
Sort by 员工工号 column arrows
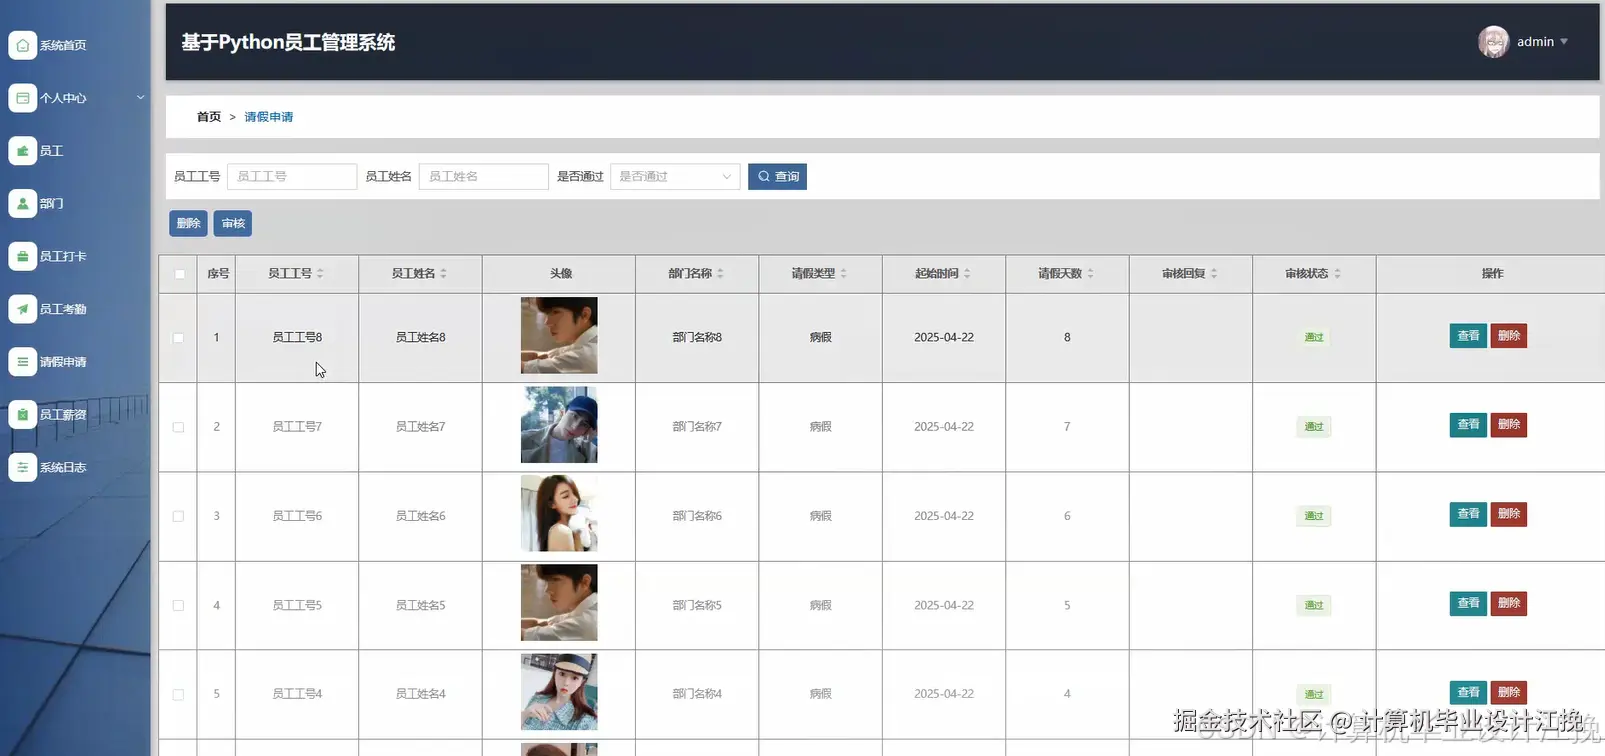tap(320, 273)
